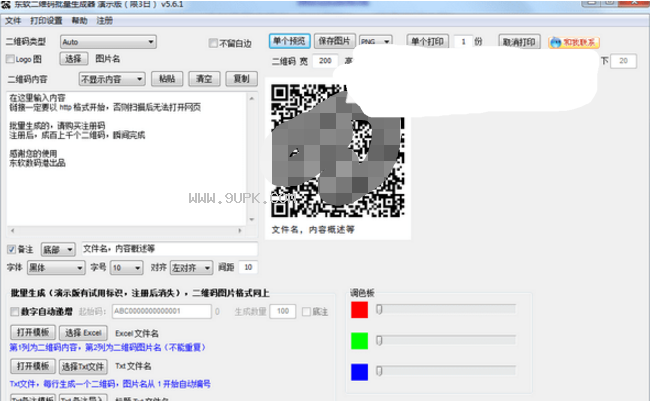
Task: Click the green channel slider
Action: pyautogui.click(x=446, y=340)
